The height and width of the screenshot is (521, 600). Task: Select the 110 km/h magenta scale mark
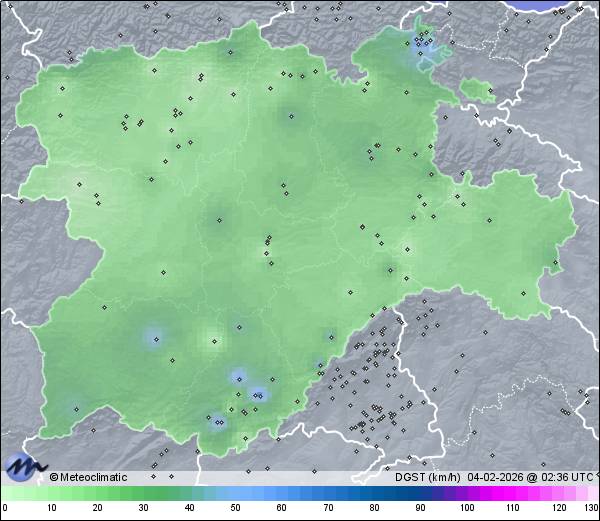pos(512,508)
